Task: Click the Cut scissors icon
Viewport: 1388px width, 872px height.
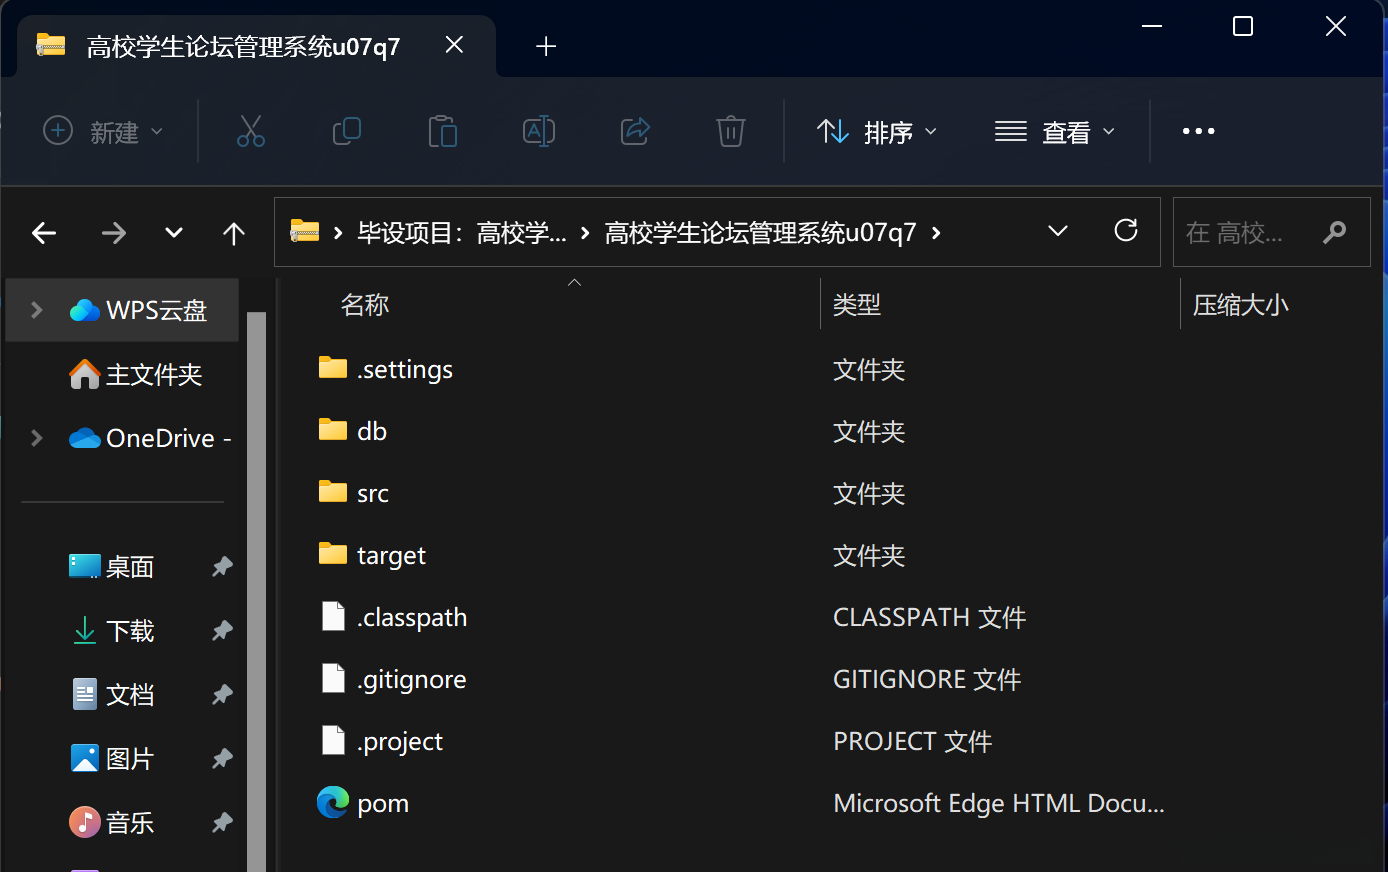Action: (x=250, y=131)
